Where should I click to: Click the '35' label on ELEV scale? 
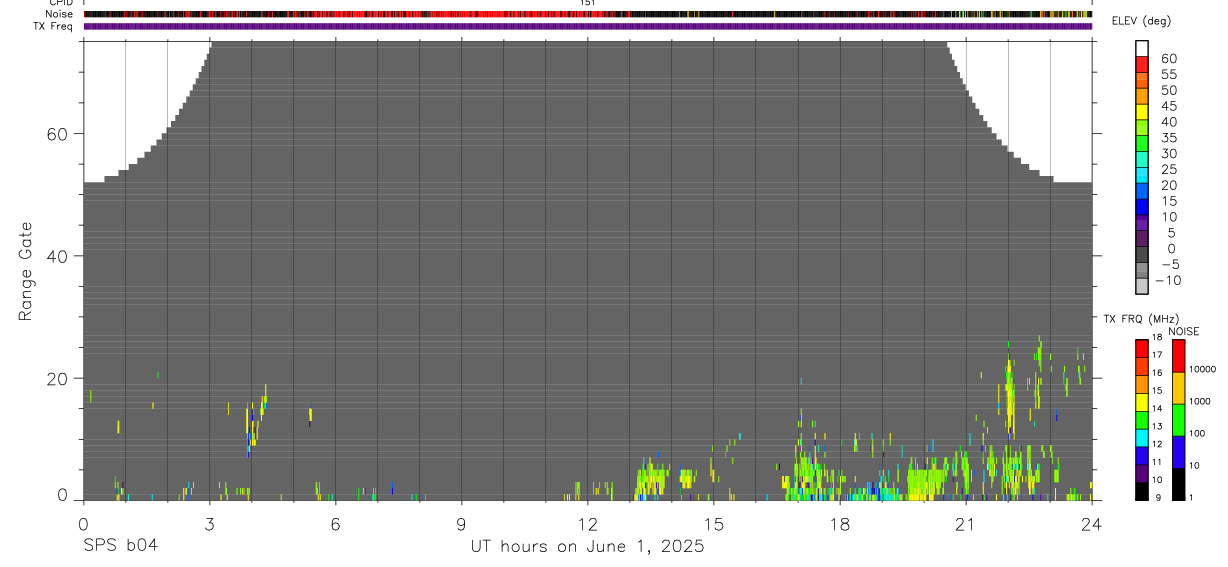coord(1169,137)
